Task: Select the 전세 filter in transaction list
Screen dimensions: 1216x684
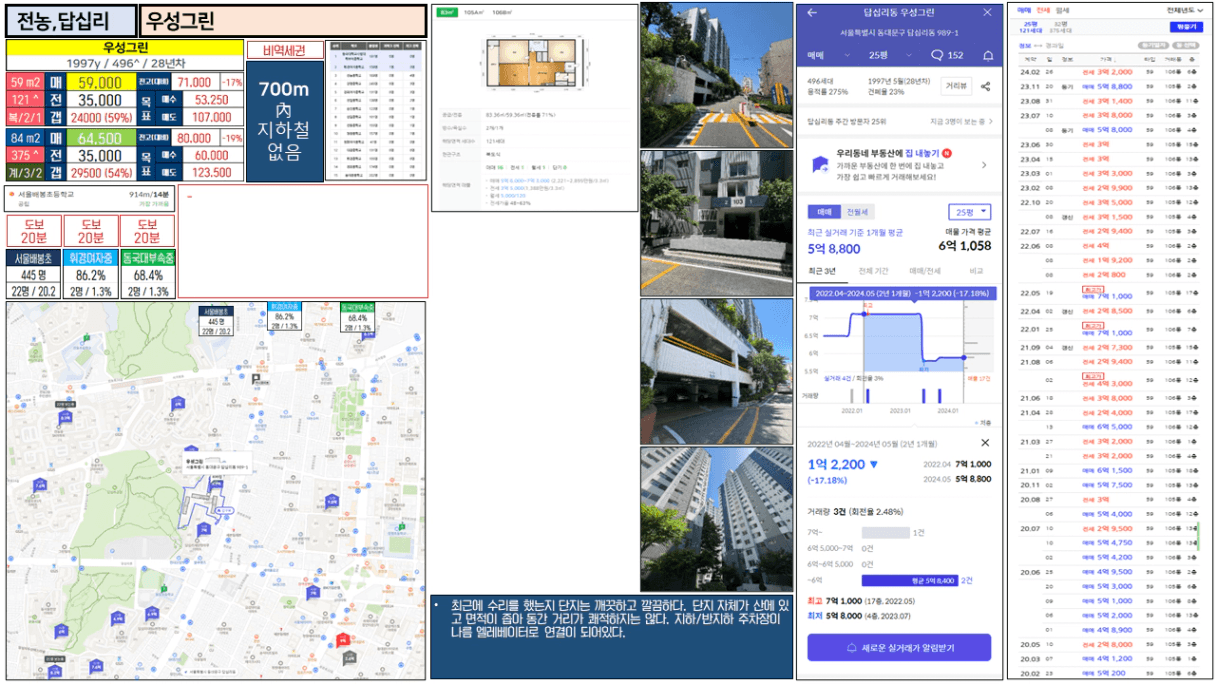Action: click(1042, 10)
